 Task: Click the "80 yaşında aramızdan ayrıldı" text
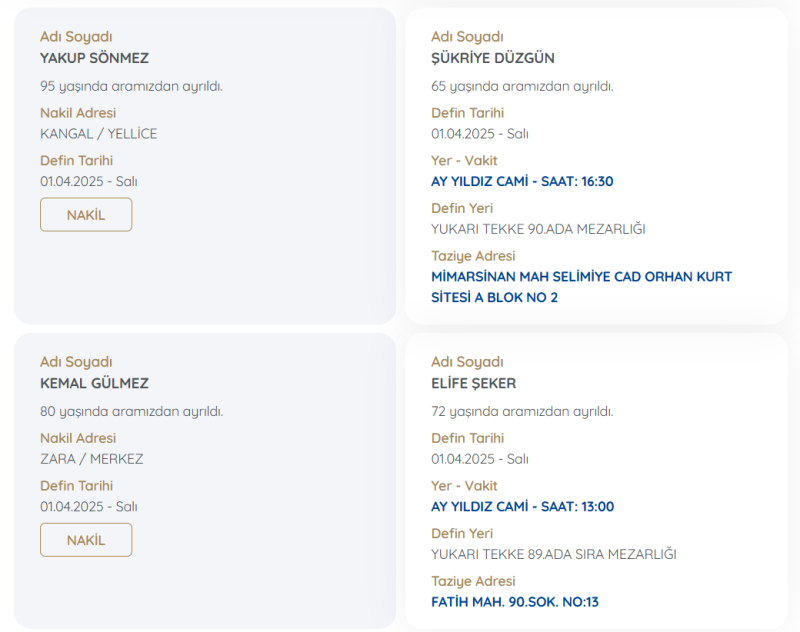click(x=131, y=411)
